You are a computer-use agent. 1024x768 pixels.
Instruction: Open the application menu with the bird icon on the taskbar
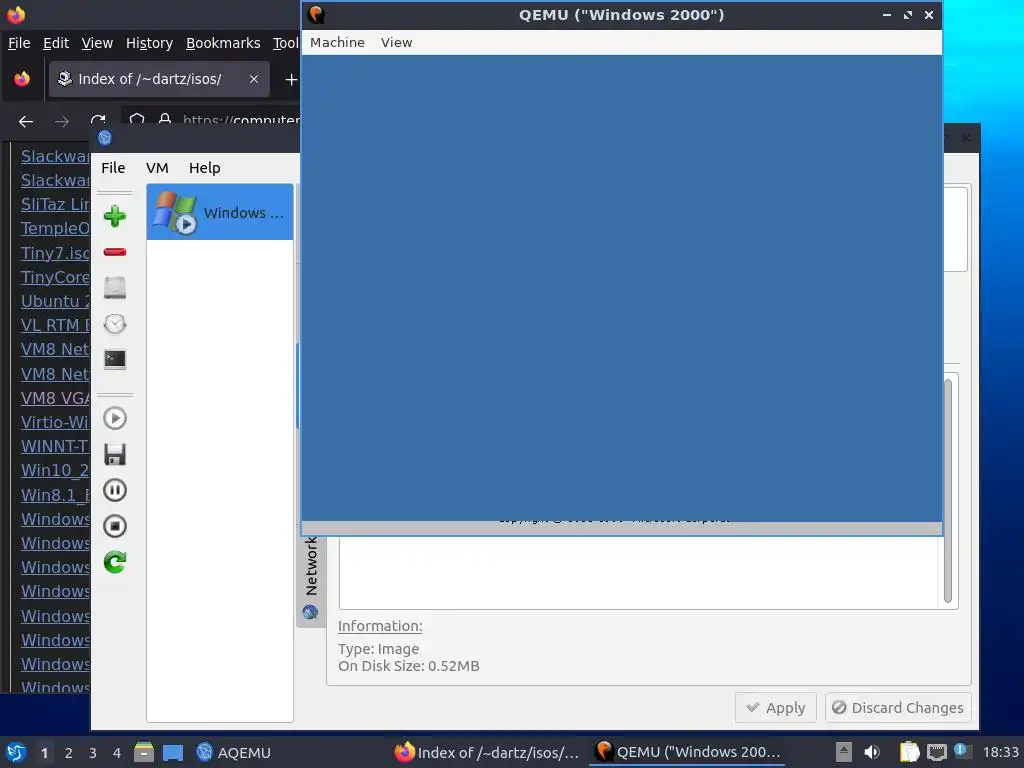coord(16,752)
